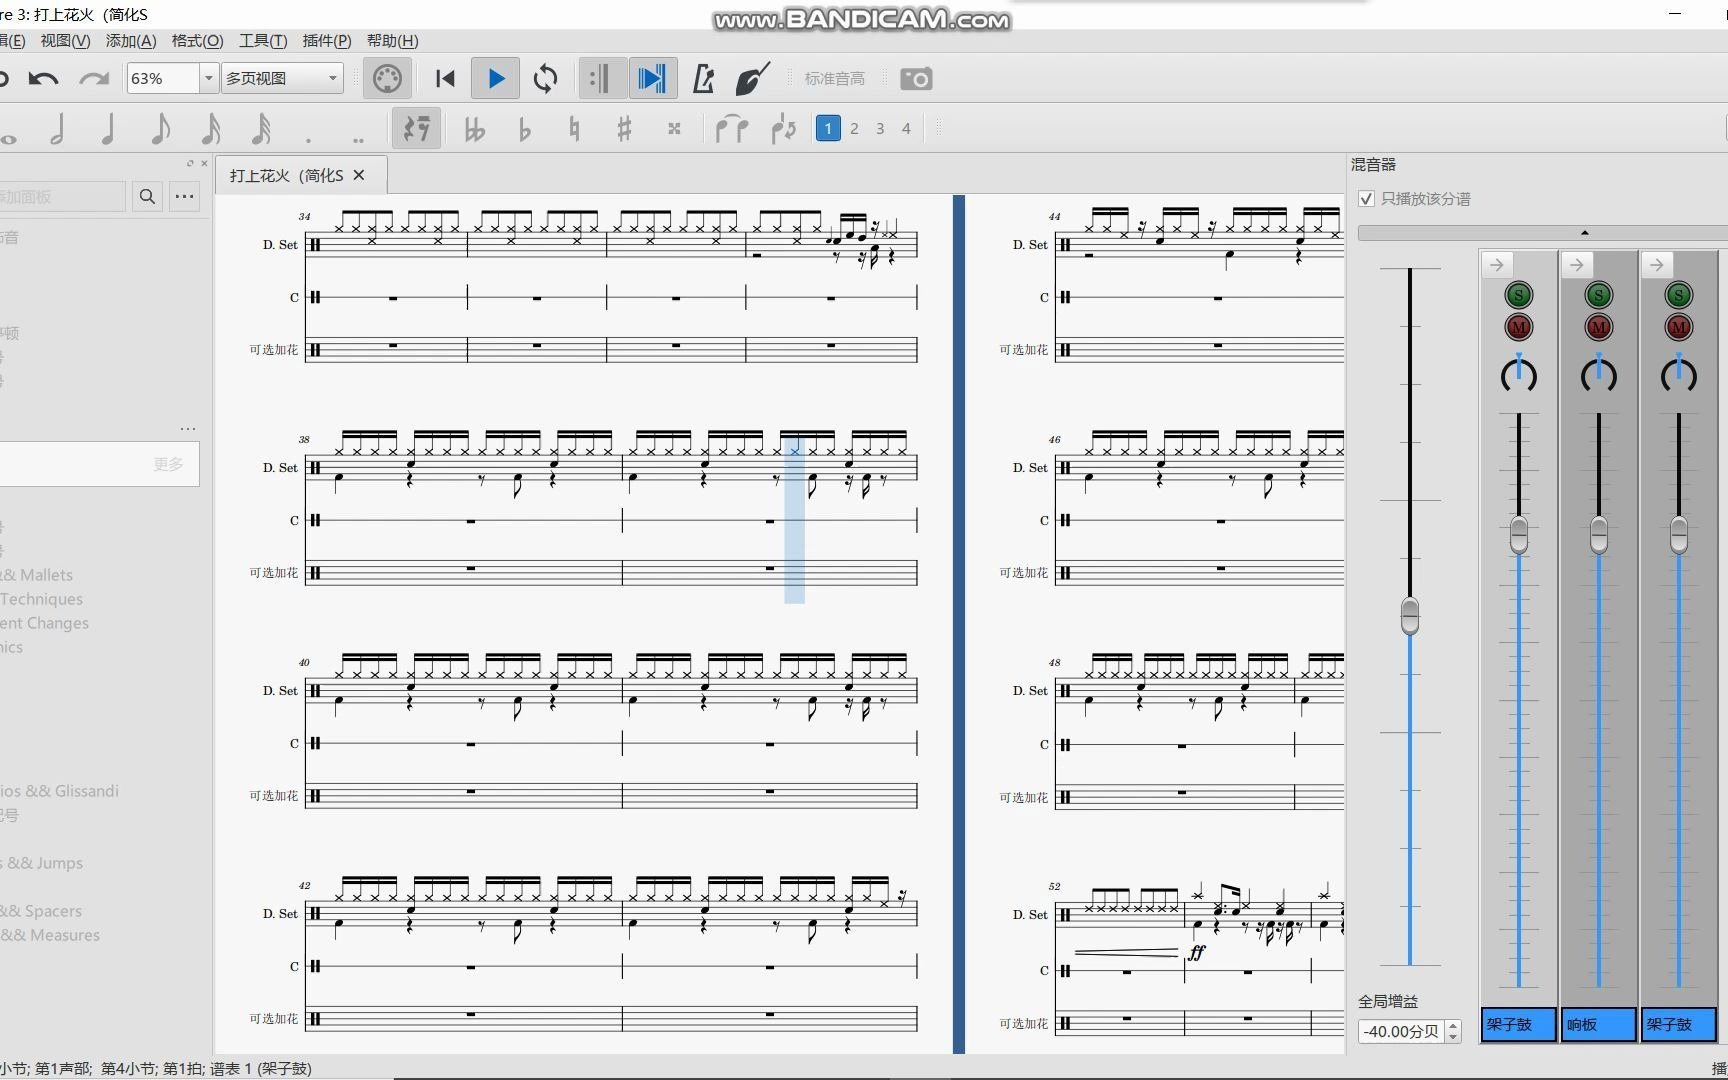1728x1080 pixels.
Task: Click the camera image capture icon
Action: point(916,79)
